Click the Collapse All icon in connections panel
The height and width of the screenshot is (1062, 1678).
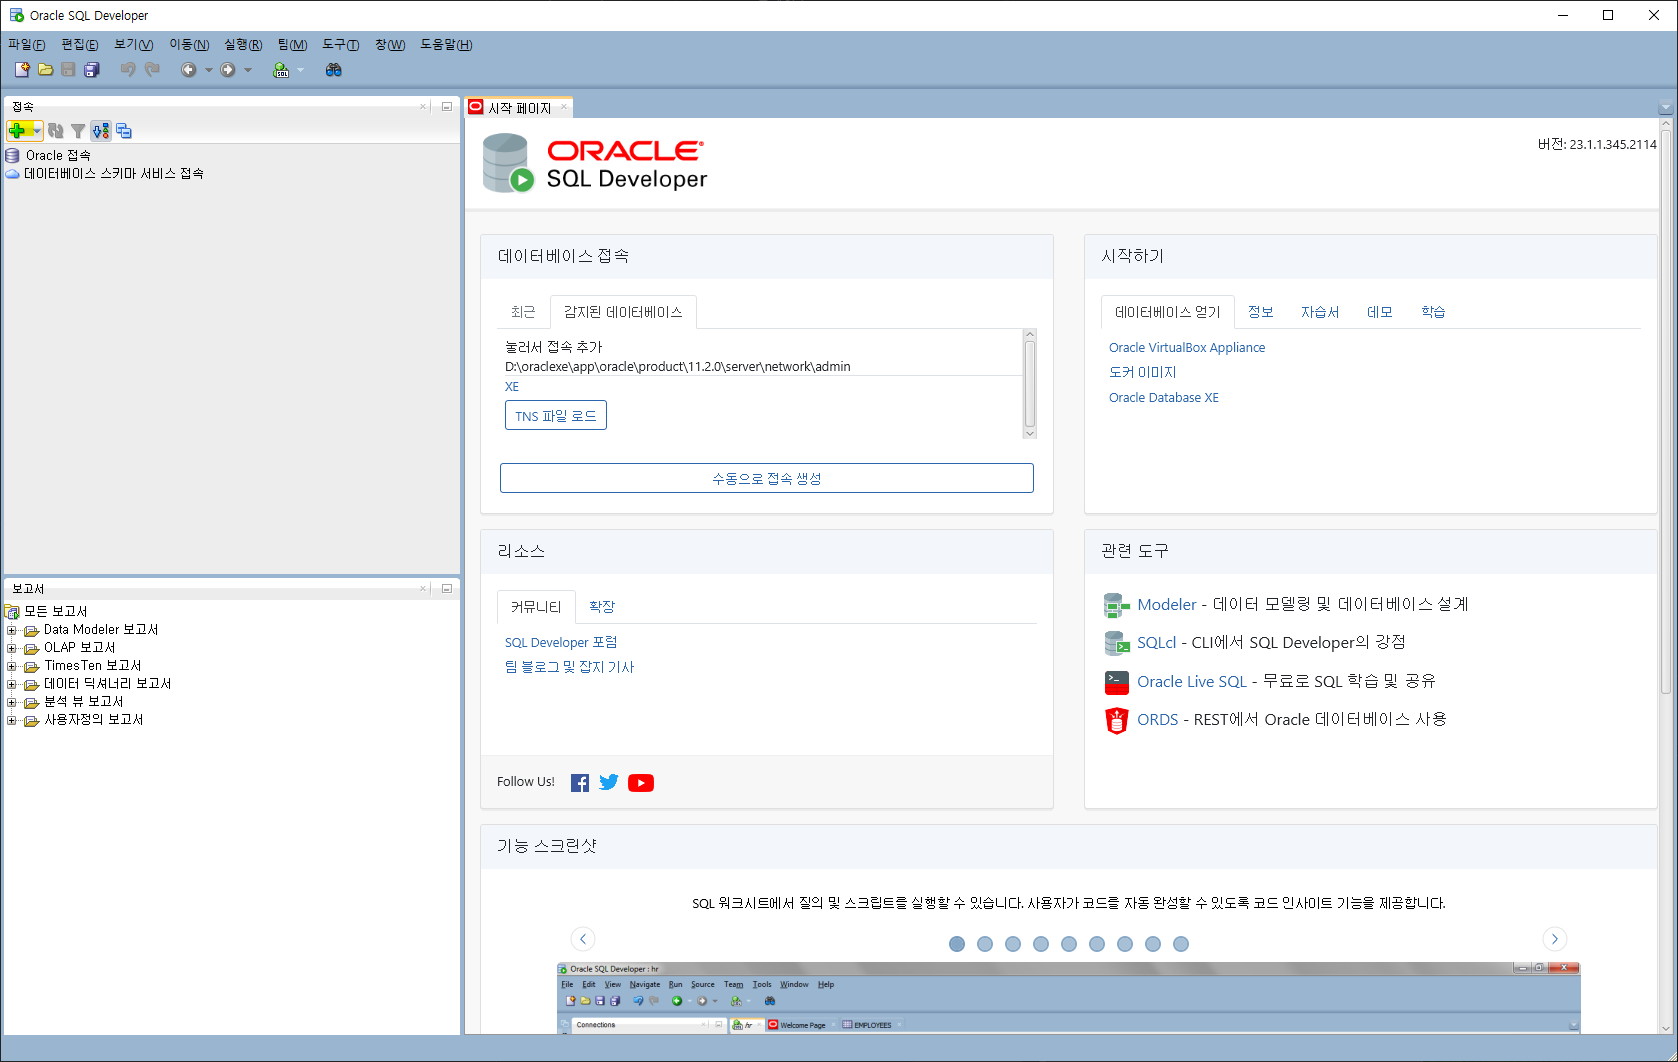tap(124, 131)
